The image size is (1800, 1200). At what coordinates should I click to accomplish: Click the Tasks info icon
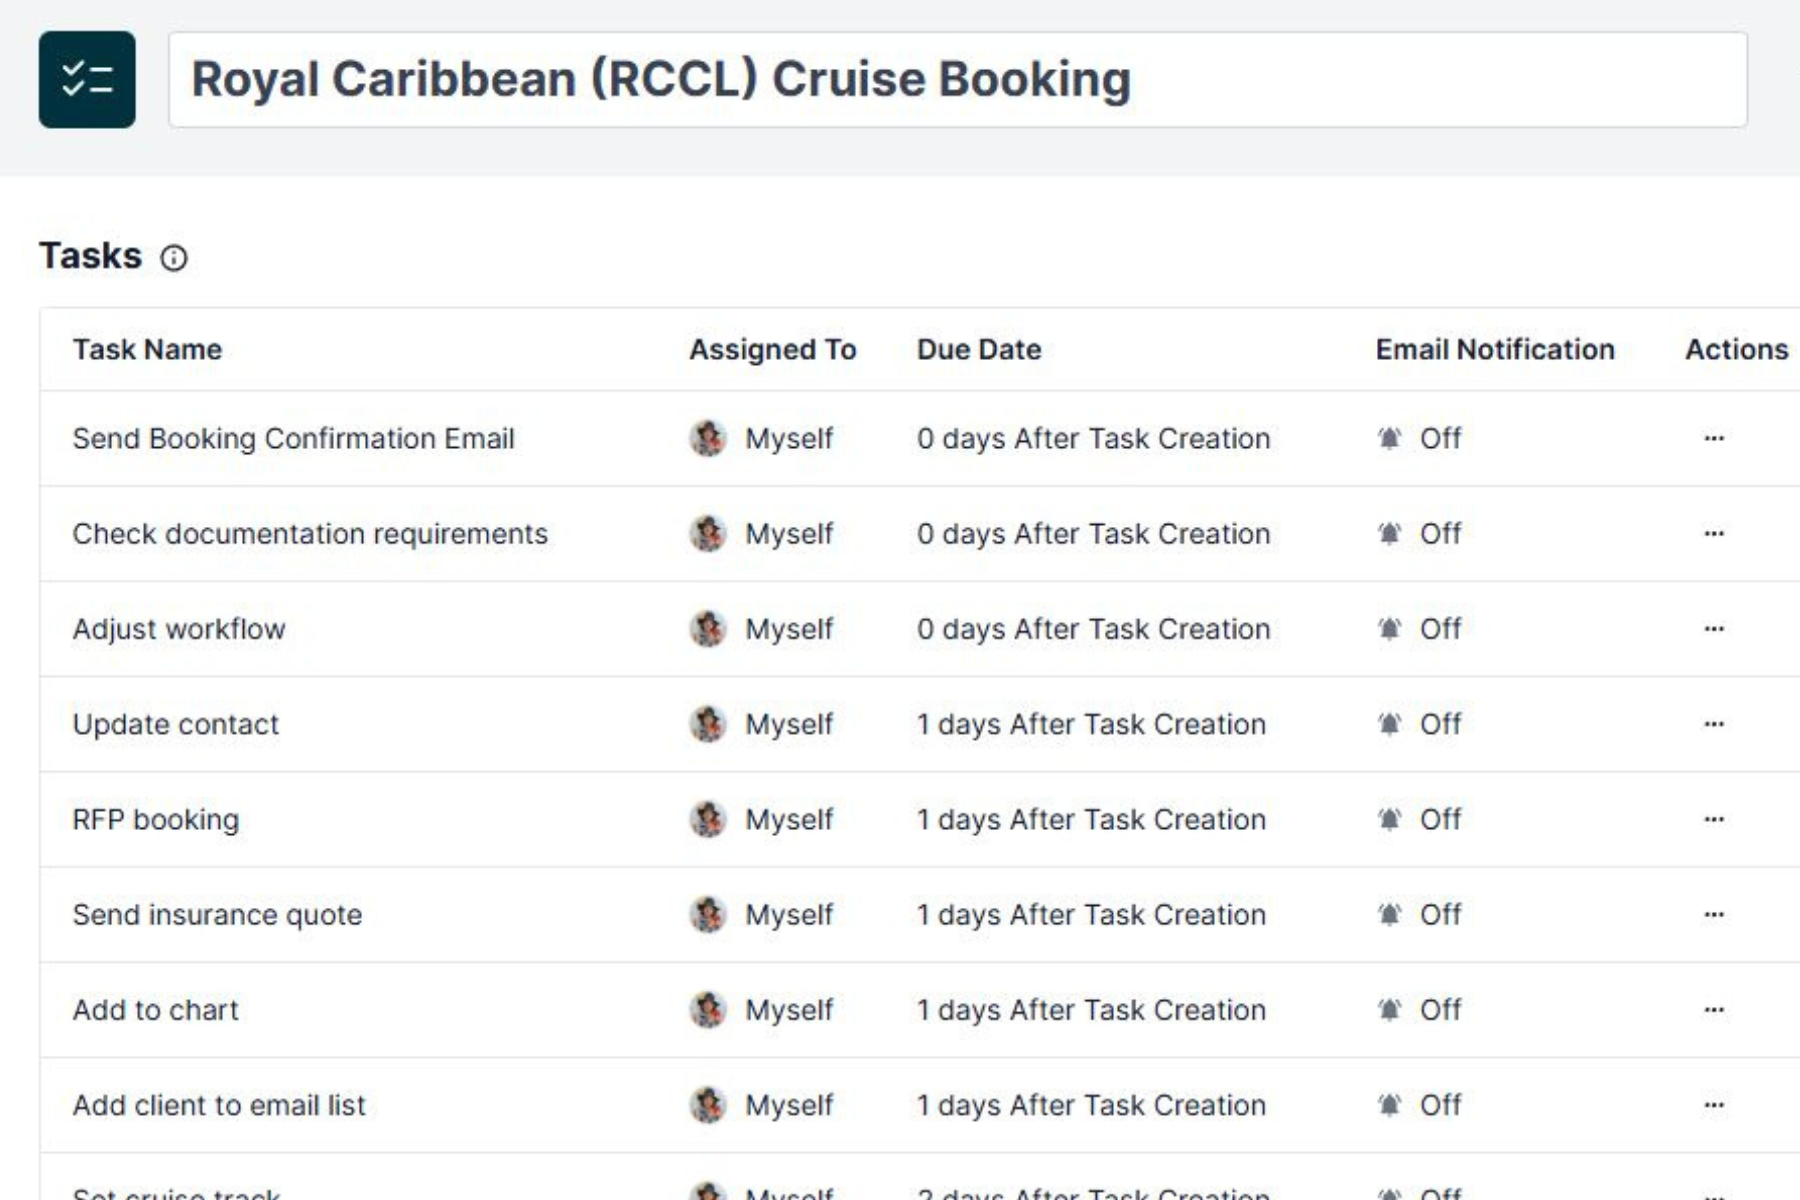pos(174,258)
